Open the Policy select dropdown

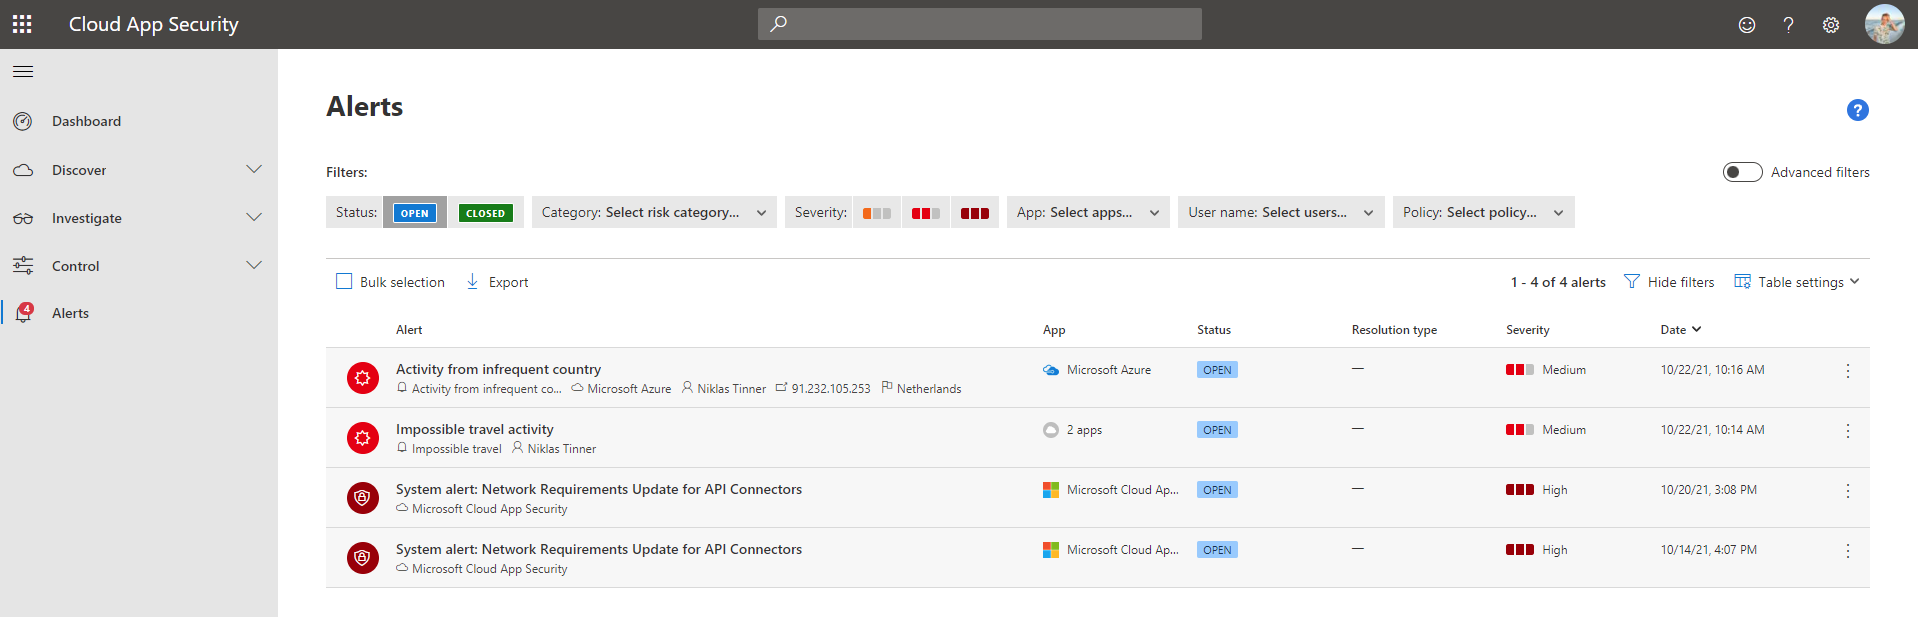pyautogui.click(x=1484, y=212)
